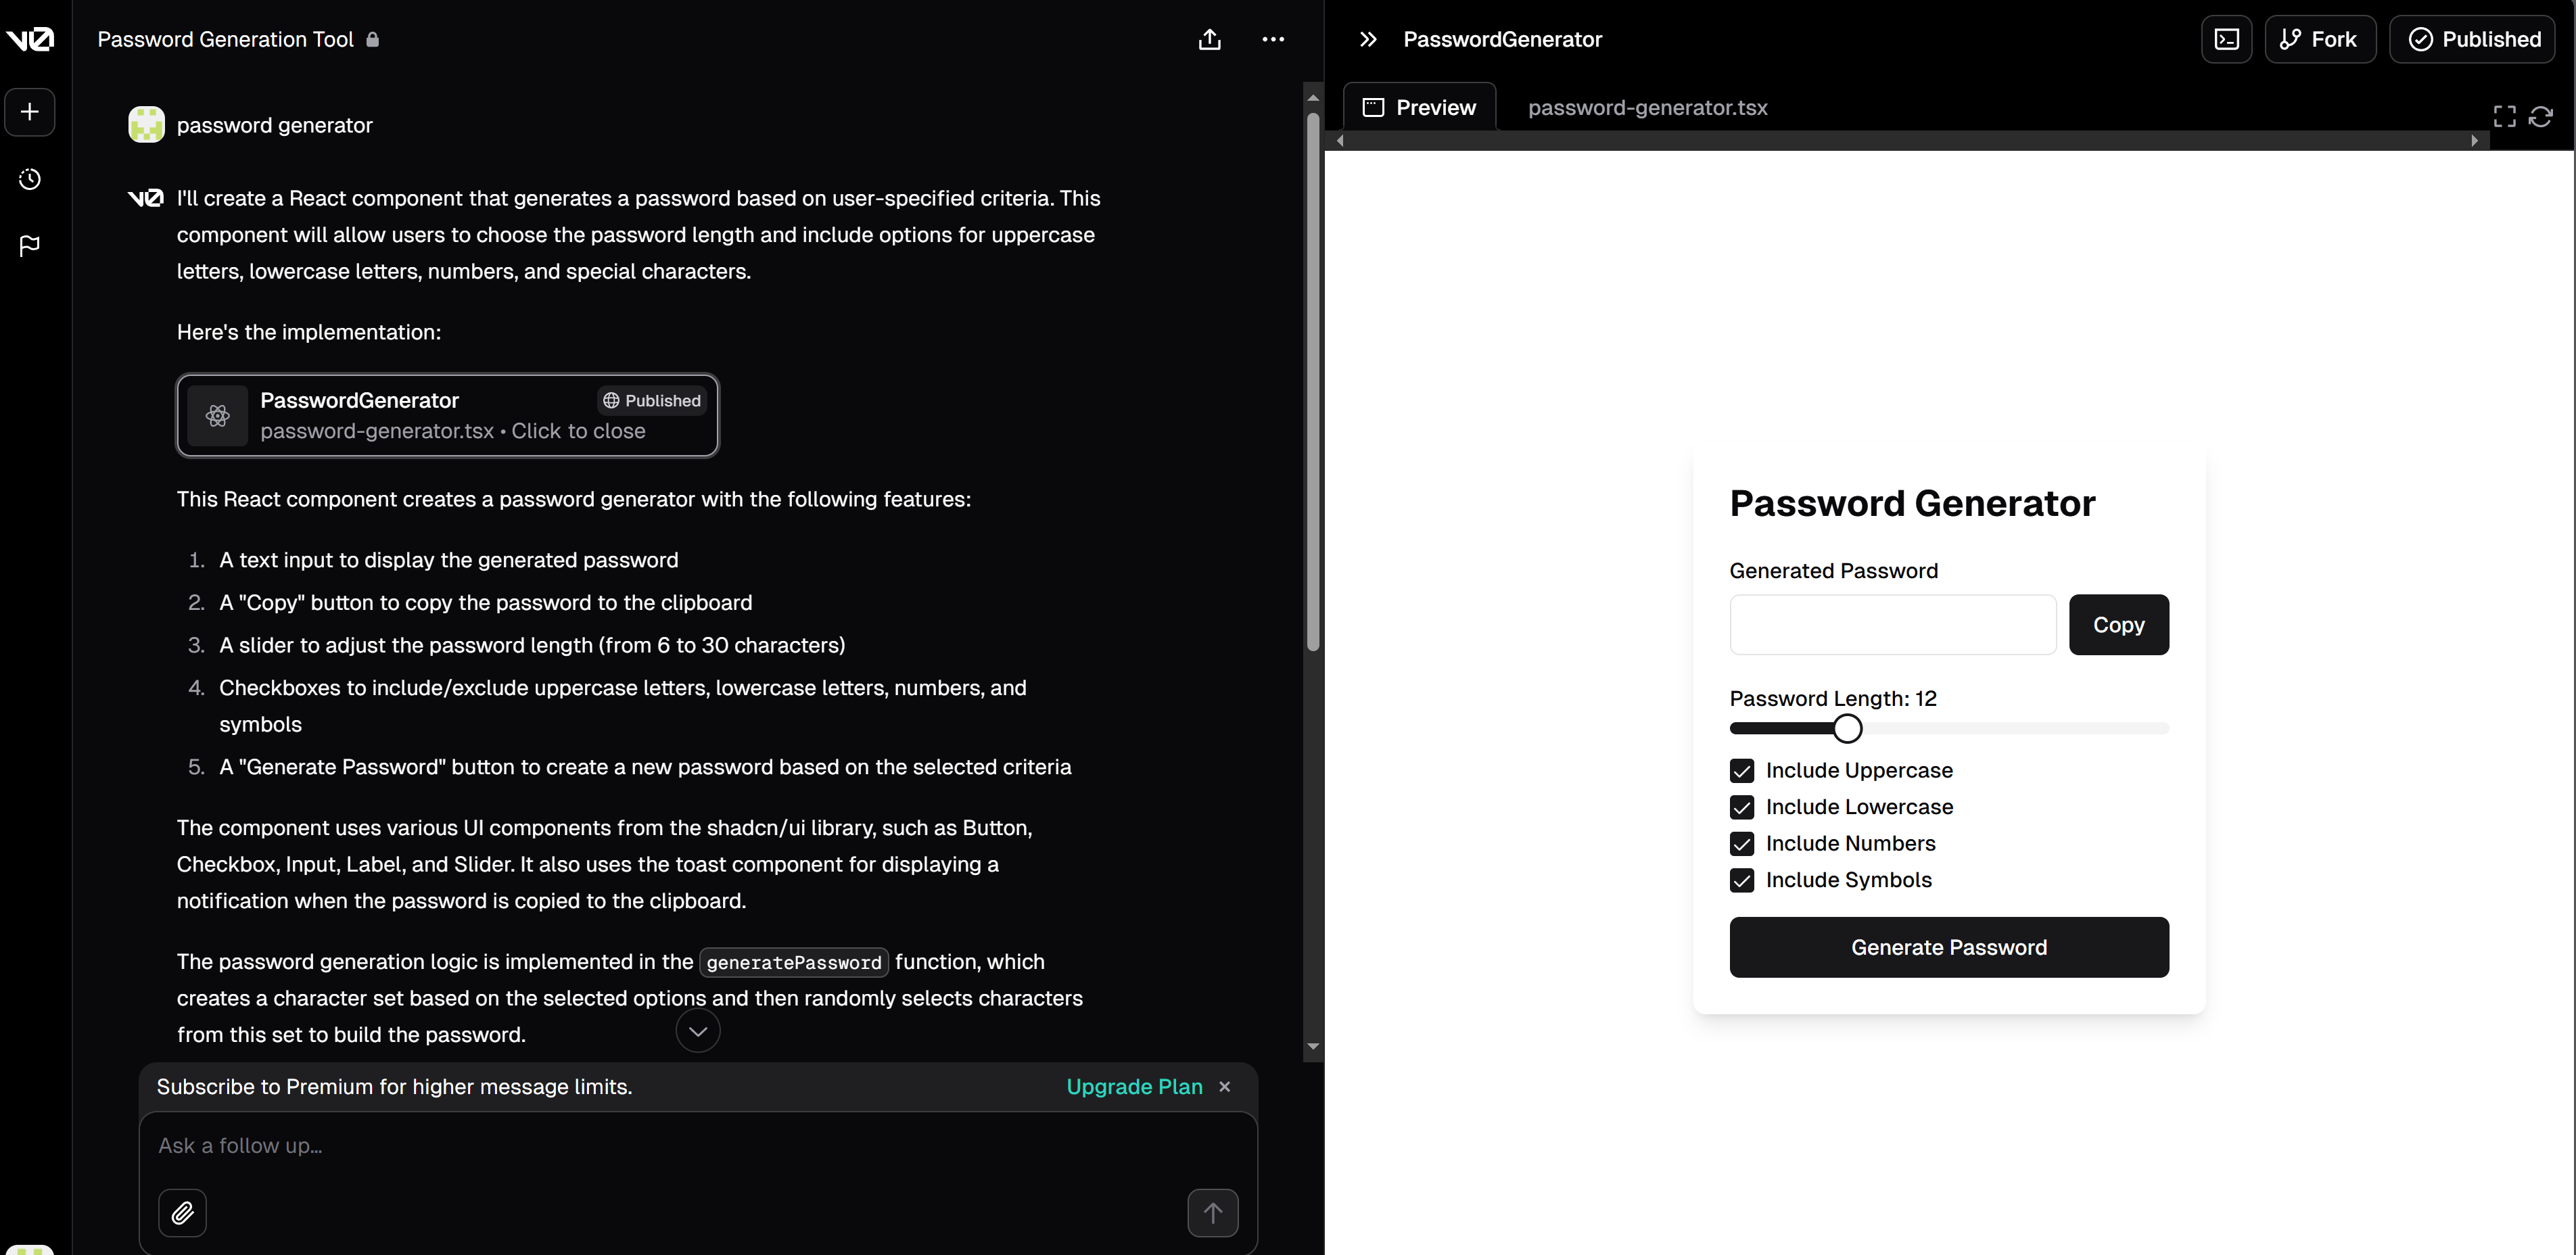The width and height of the screenshot is (2576, 1255).
Task: Switch to the password-generator.tsx tab
Action: (1647, 108)
